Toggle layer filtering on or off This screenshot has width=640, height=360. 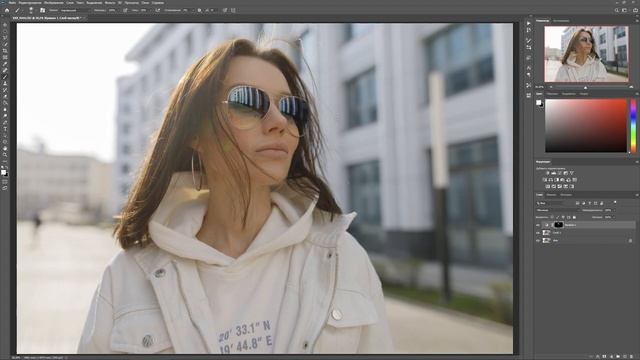(x=615, y=202)
